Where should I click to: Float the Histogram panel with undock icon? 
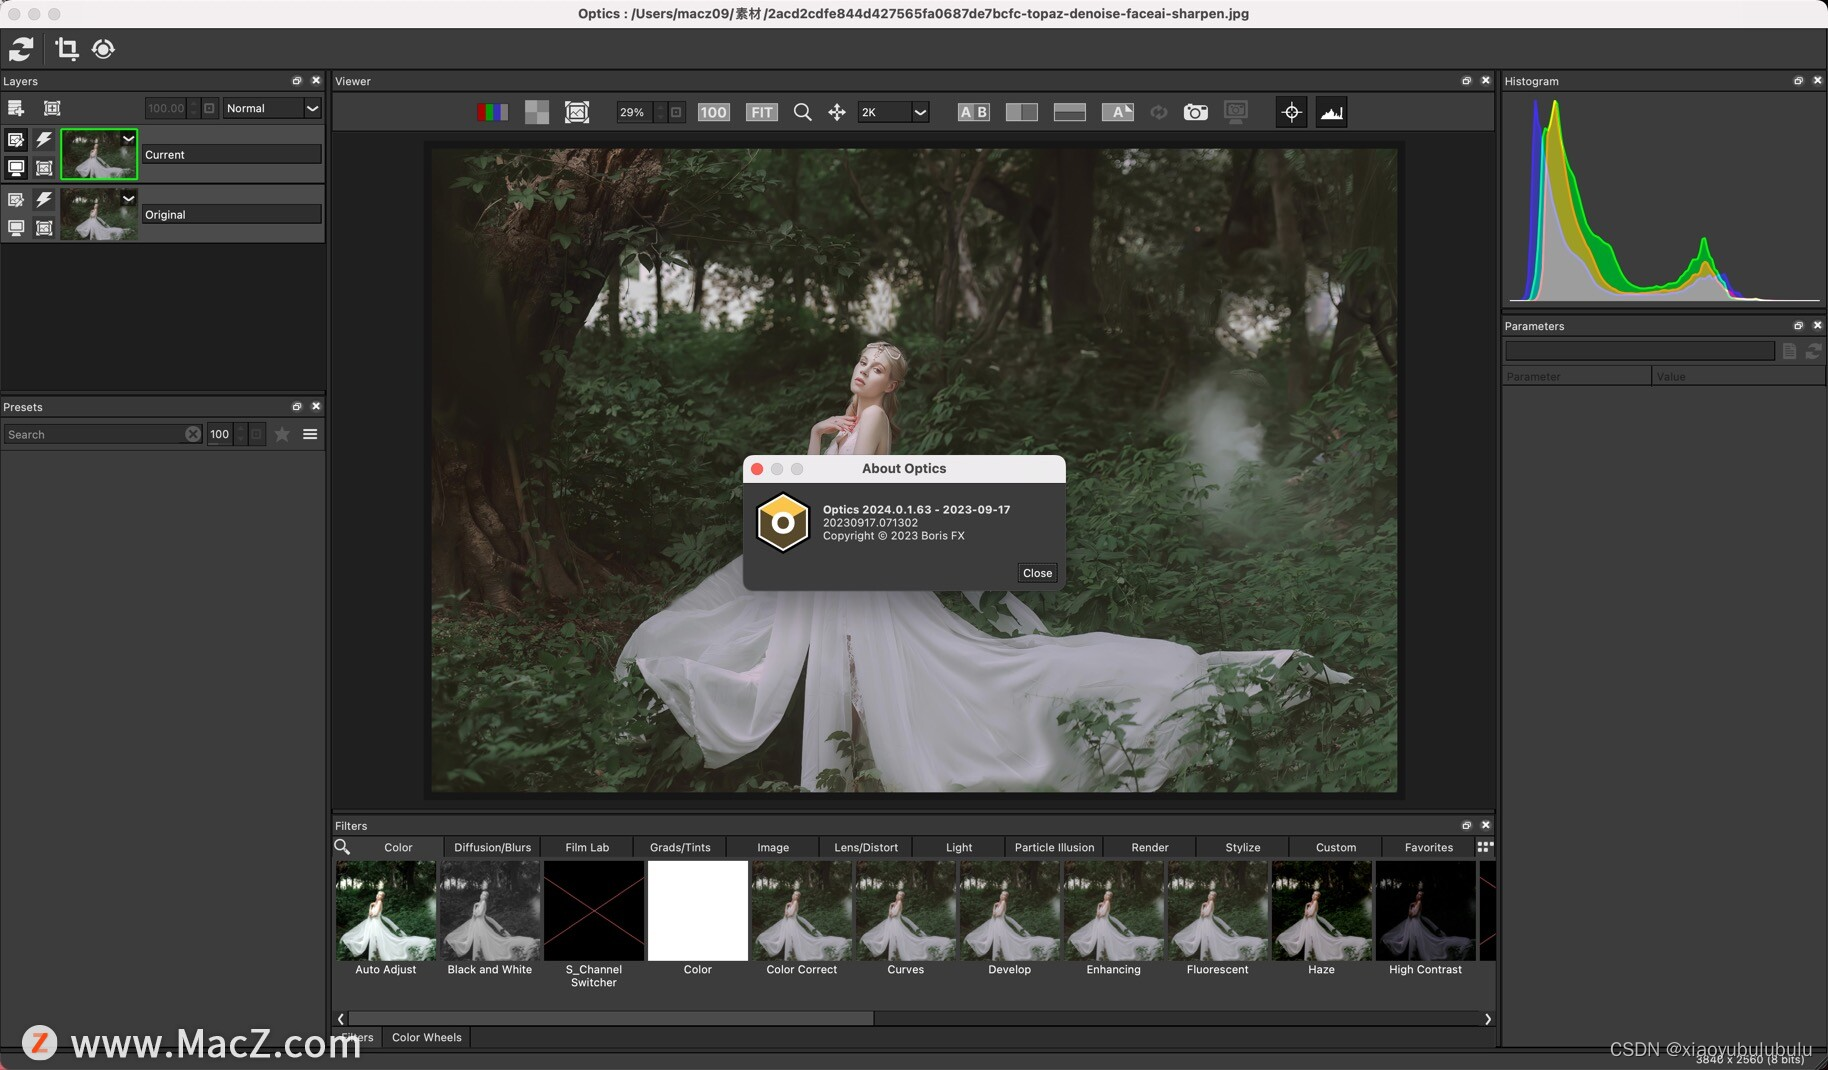point(1798,81)
